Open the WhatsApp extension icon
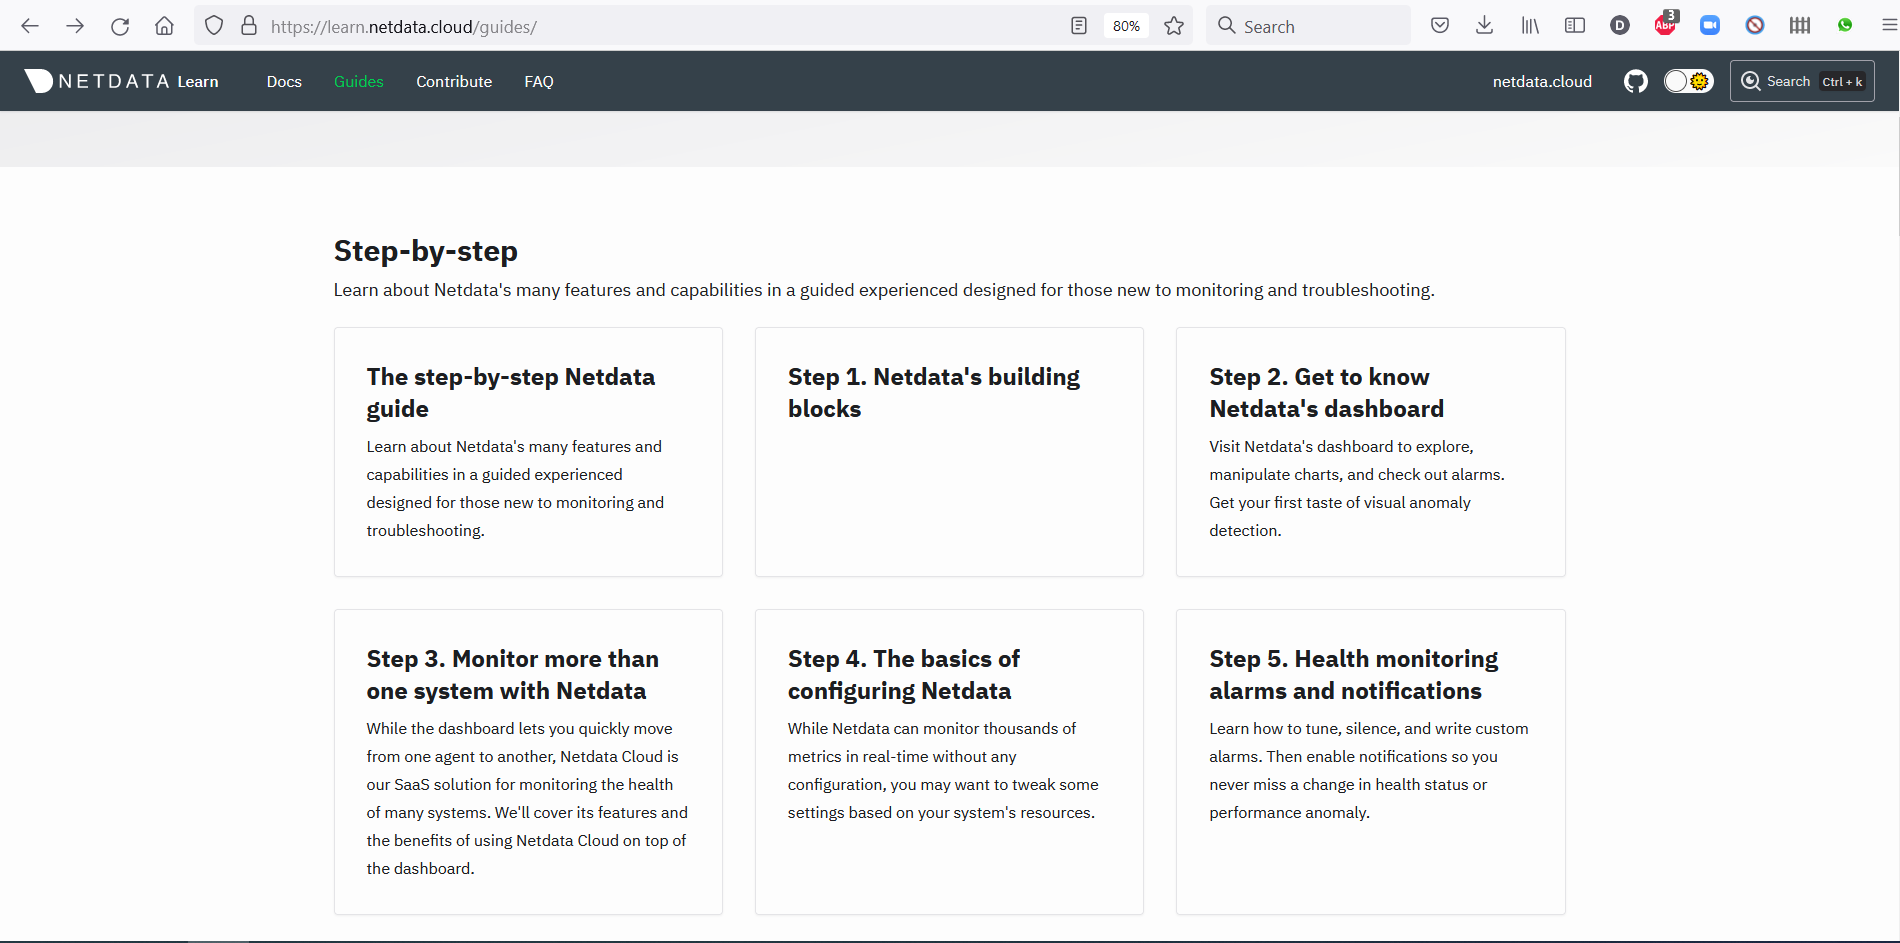Image resolution: width=1900 pixels, height=943 pixels. (1845, 25)
